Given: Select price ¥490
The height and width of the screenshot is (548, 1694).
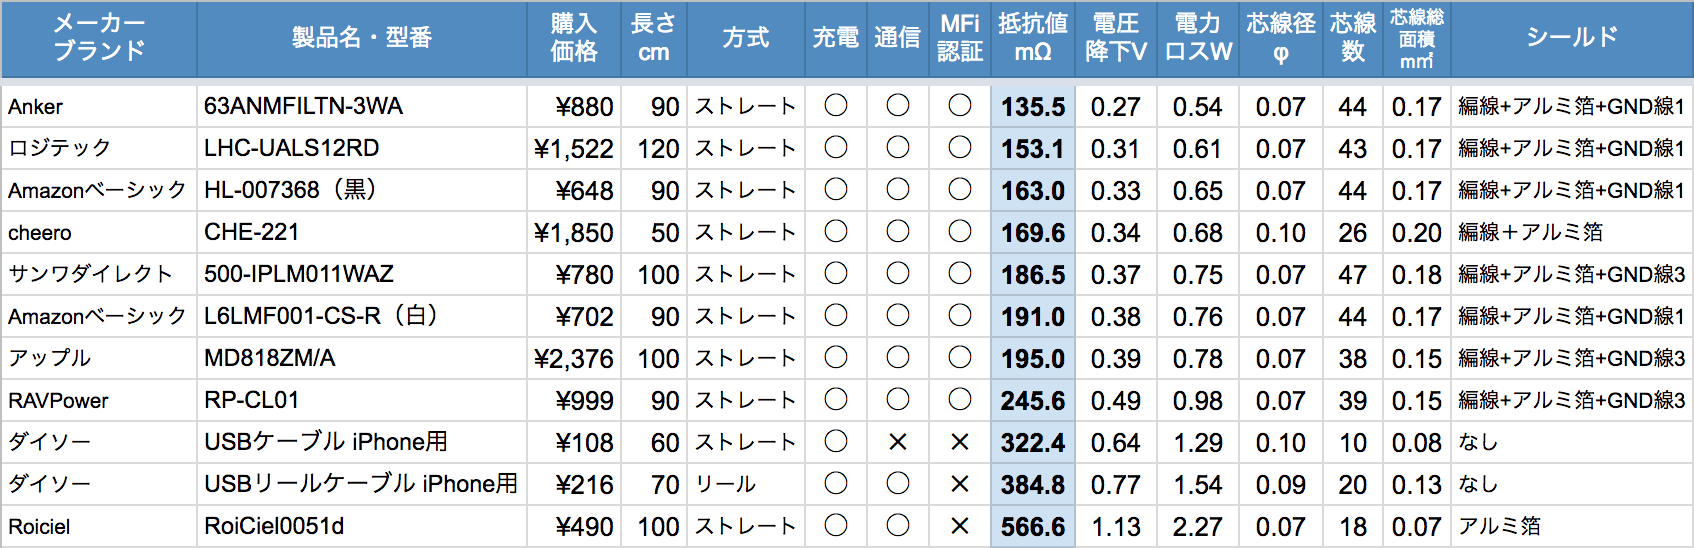Looking at the screenshot, I should [584, 527].
